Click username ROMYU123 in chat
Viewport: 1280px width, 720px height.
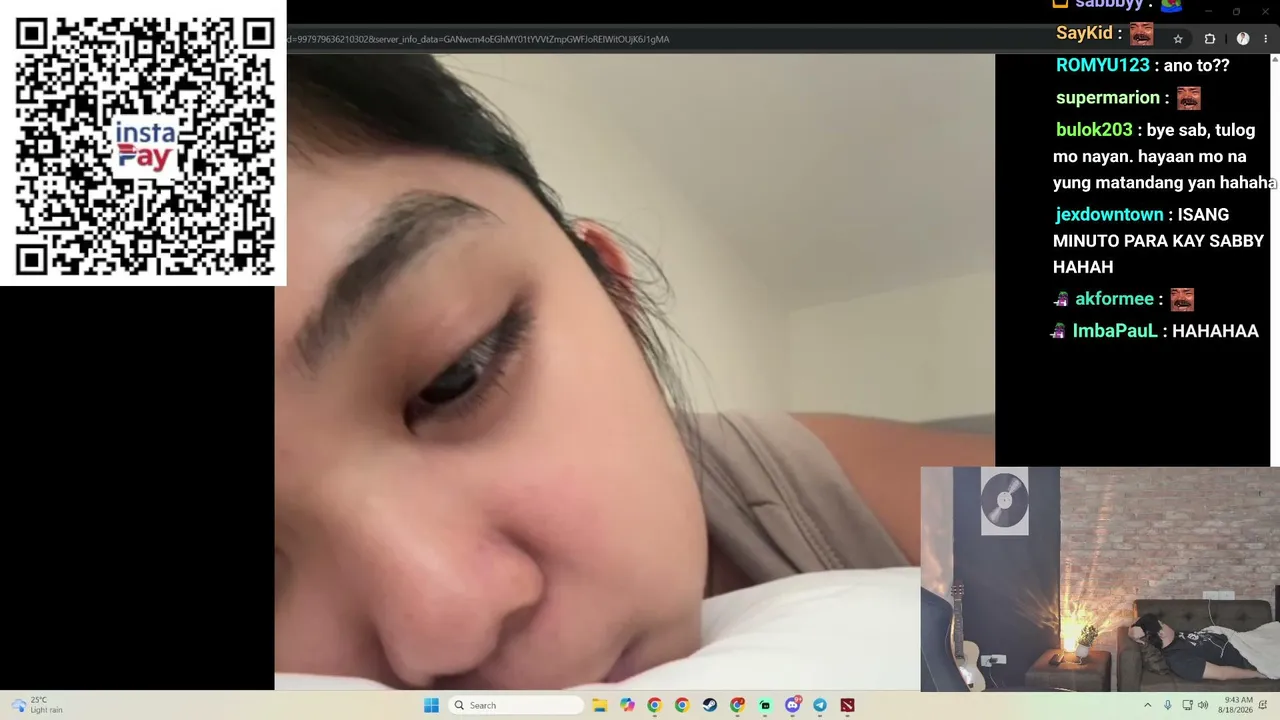click(x=1102, y=65)
